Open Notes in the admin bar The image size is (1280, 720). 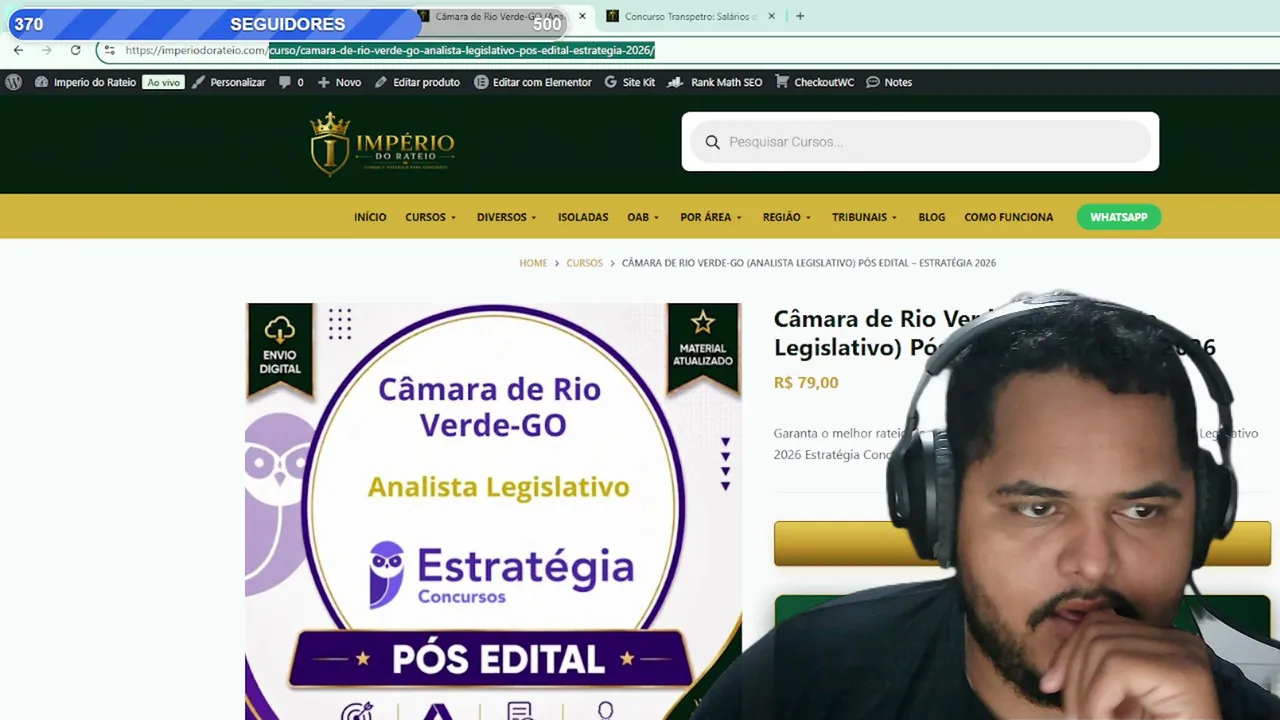pyautogui.click(x=889, y=82)
